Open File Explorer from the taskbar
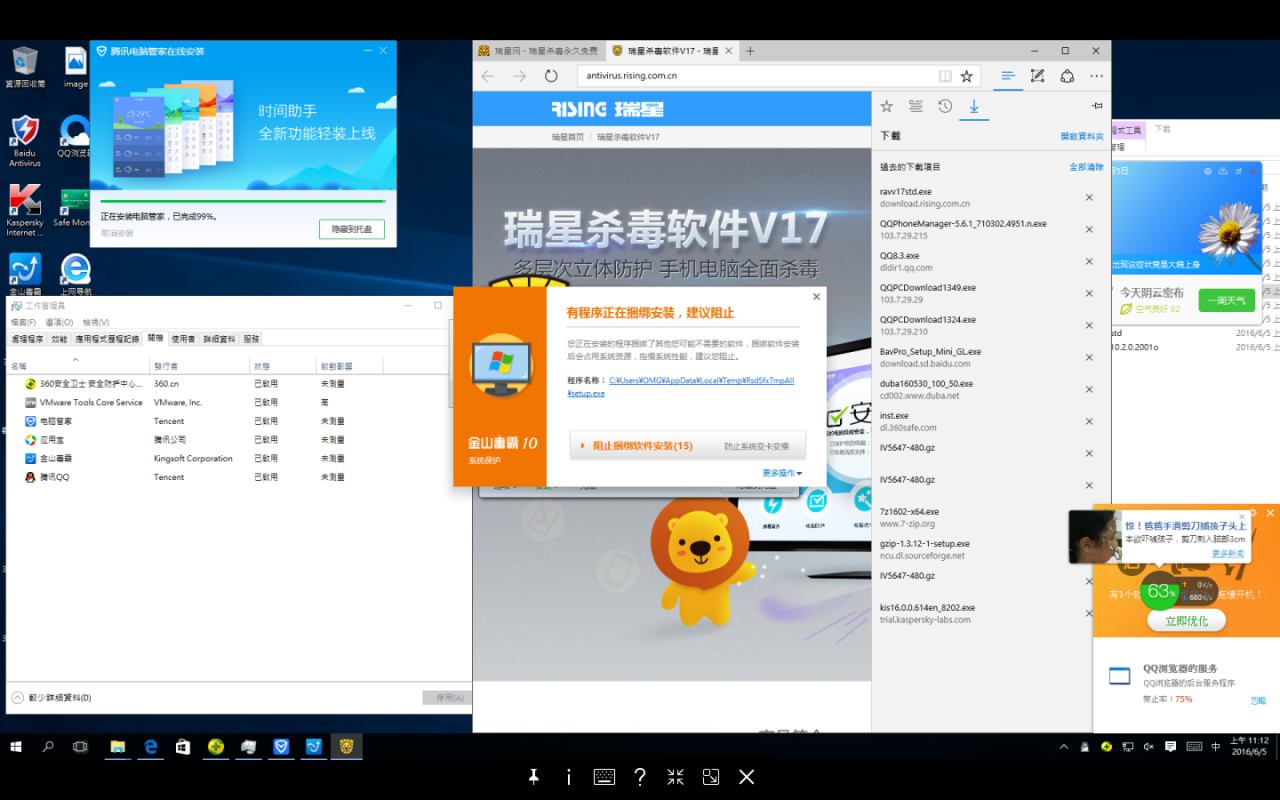The height and width of the screenshot is (800, 1280). point(117,747)
